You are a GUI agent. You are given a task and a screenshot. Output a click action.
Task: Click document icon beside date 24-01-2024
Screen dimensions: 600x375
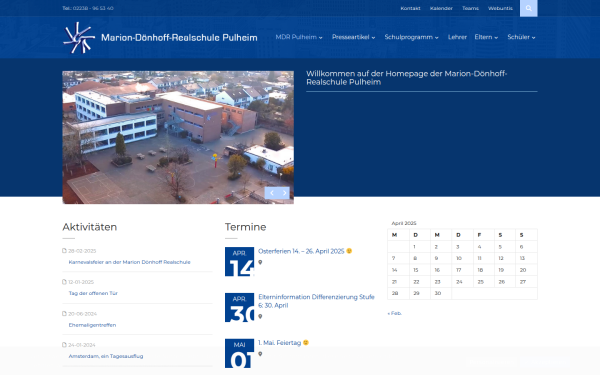[x=64, y=345]
